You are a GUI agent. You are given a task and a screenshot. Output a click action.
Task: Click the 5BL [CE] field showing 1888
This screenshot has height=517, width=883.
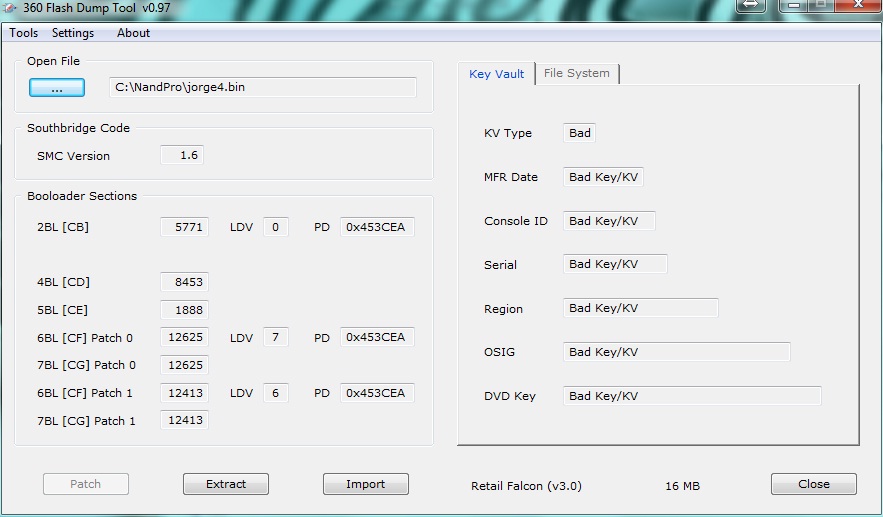coord(184,310)
